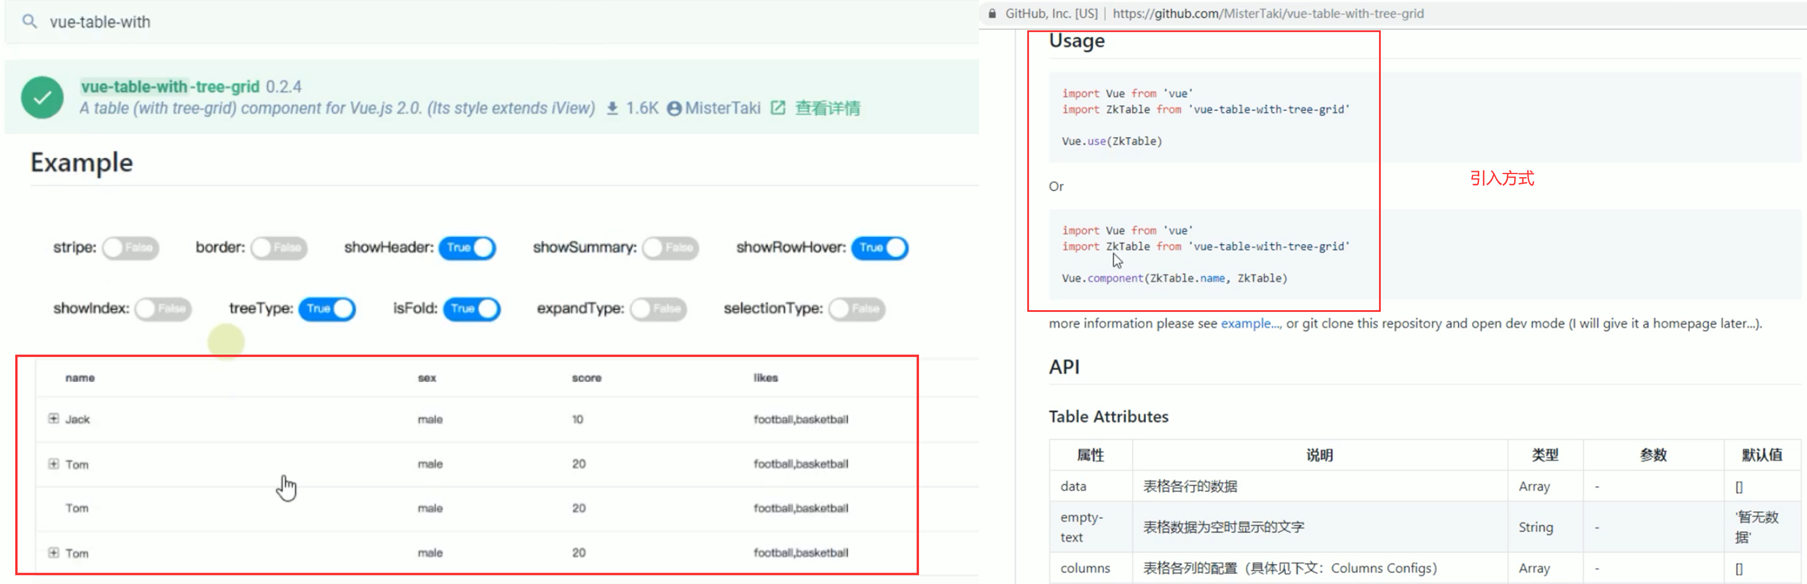Click the search magnifier icon
The height and width of the screenshot is (584, 1807).
(30, 21)
